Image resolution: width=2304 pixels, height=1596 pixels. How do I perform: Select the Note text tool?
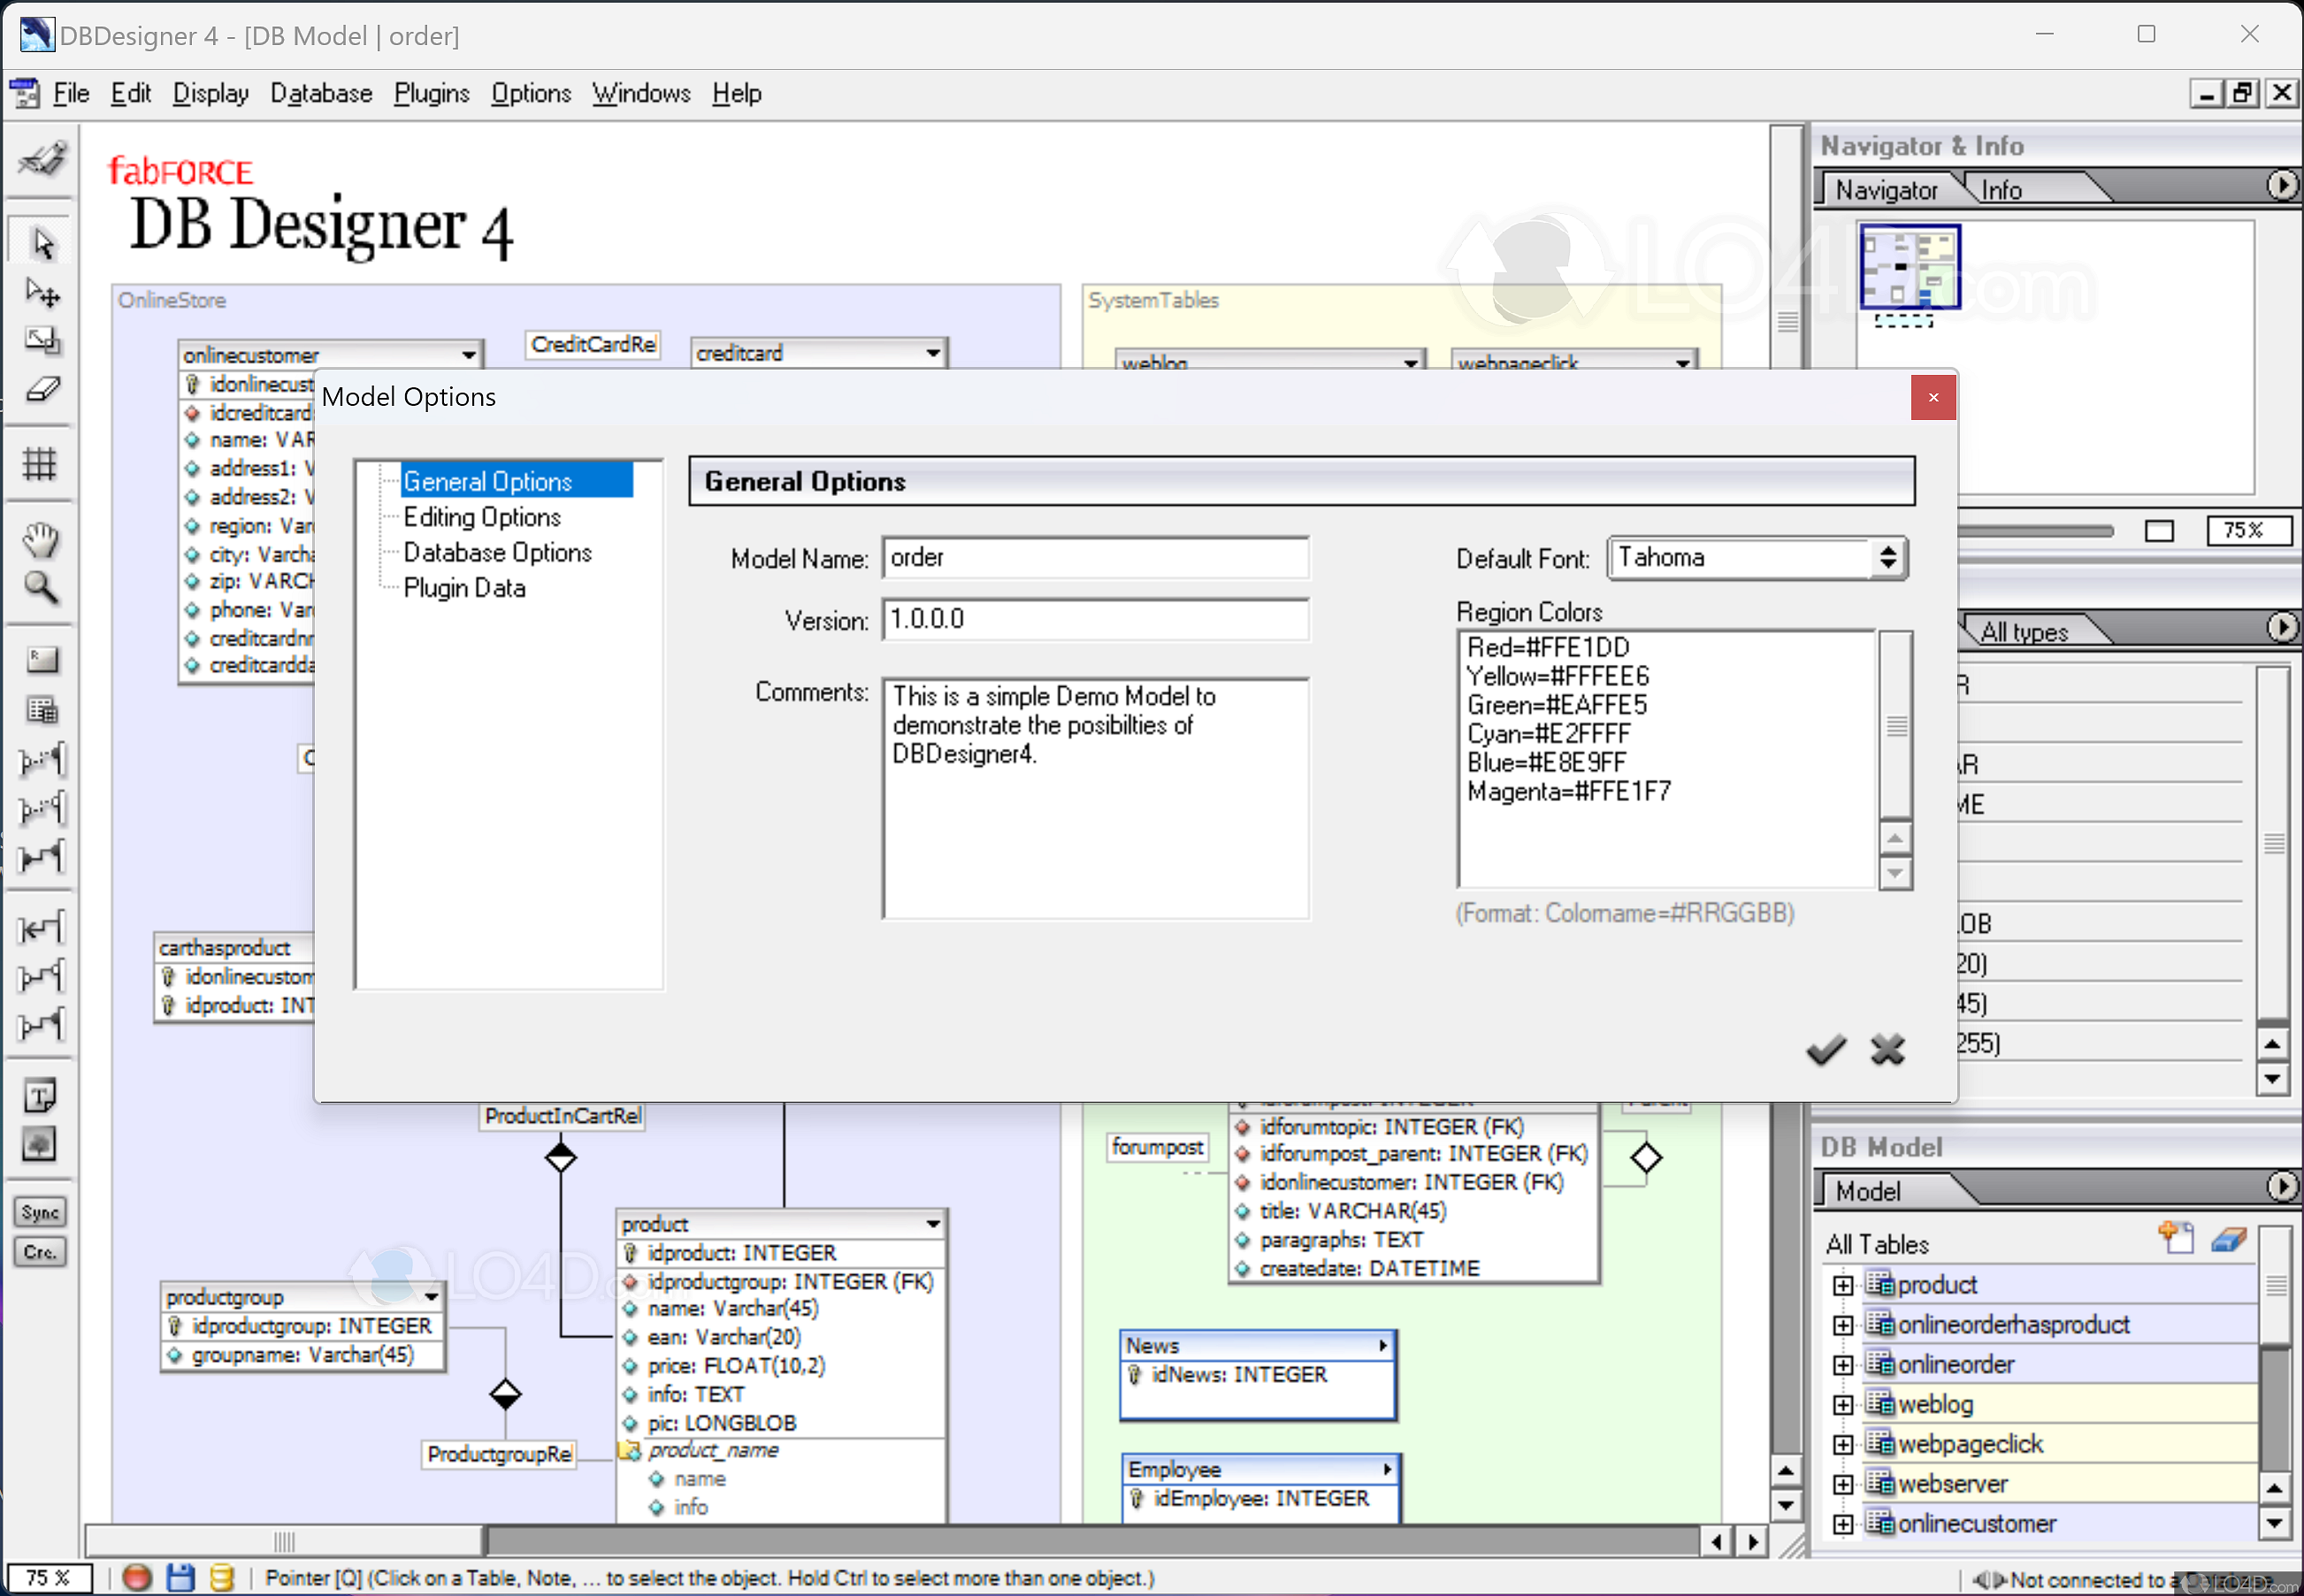tap(40, 1096)
